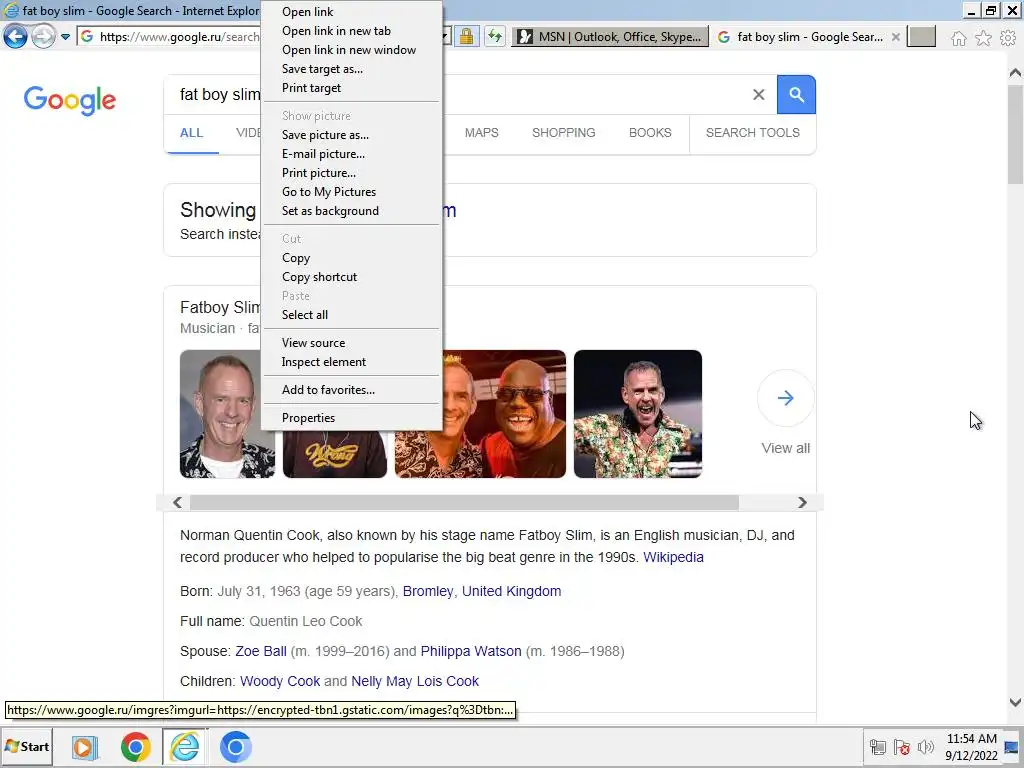
Task: Open the media player taskbar icon
Action: pos(84,747)
